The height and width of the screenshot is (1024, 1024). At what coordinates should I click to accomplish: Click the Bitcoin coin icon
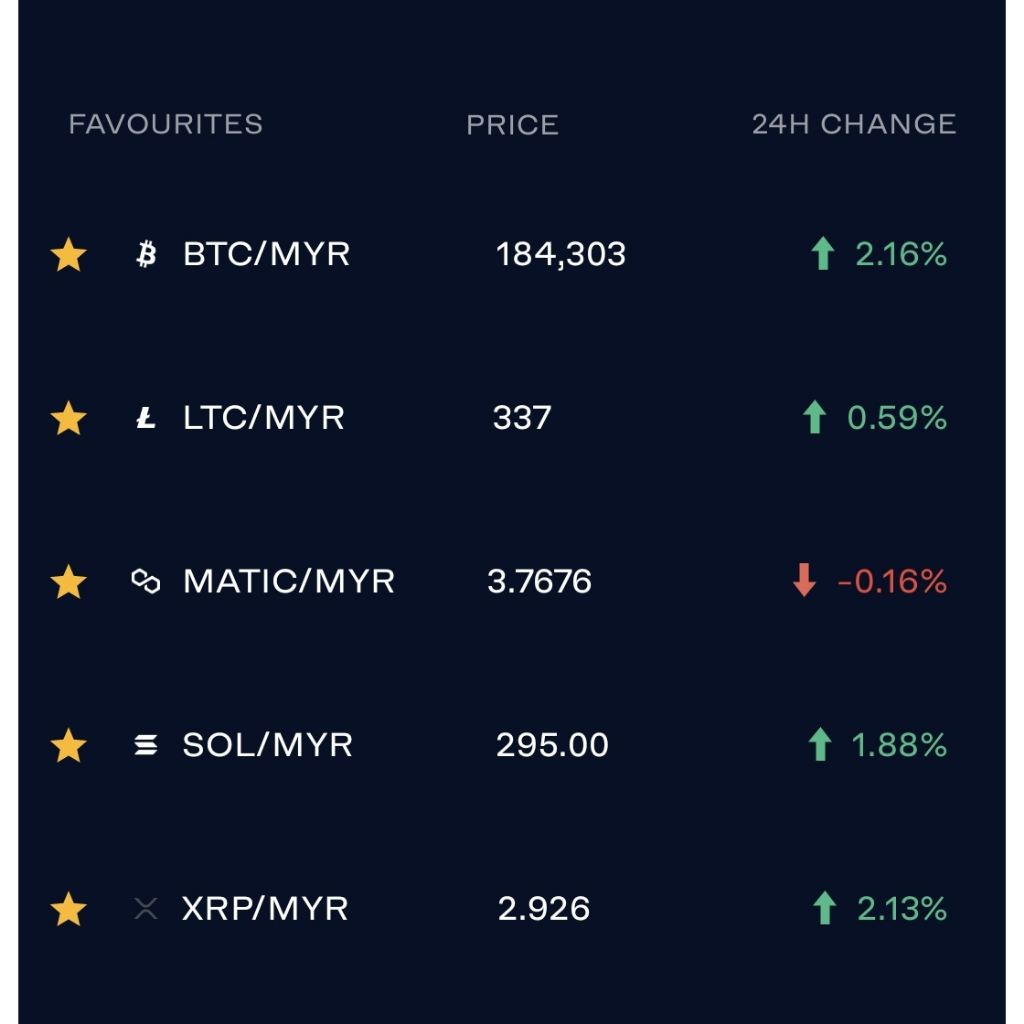pyautogui.click(x=146, y=254)
